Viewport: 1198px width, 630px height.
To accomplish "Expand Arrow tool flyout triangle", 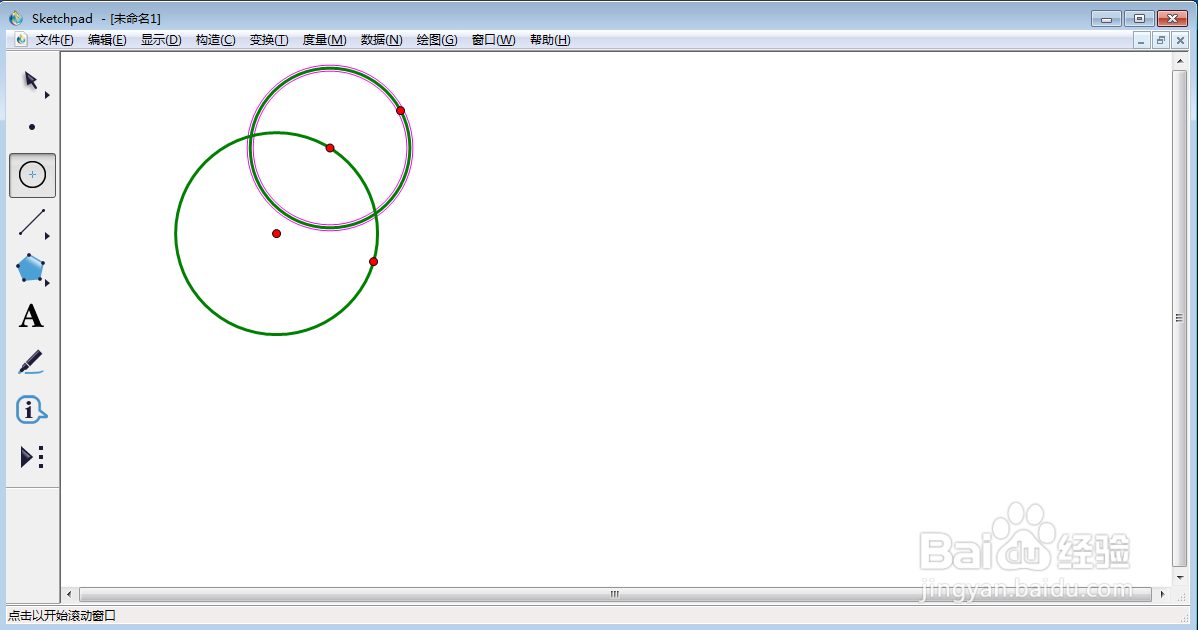I will pyautogui.click(x=47, y=95).
